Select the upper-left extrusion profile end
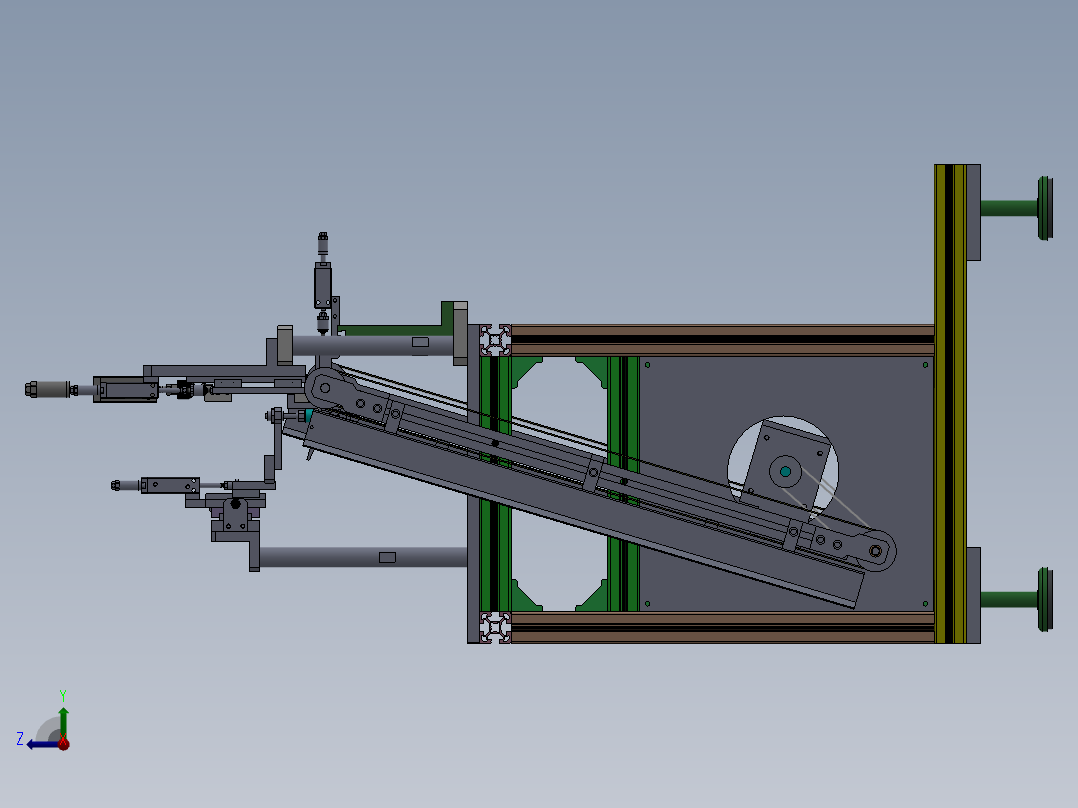 coord(495,340)
